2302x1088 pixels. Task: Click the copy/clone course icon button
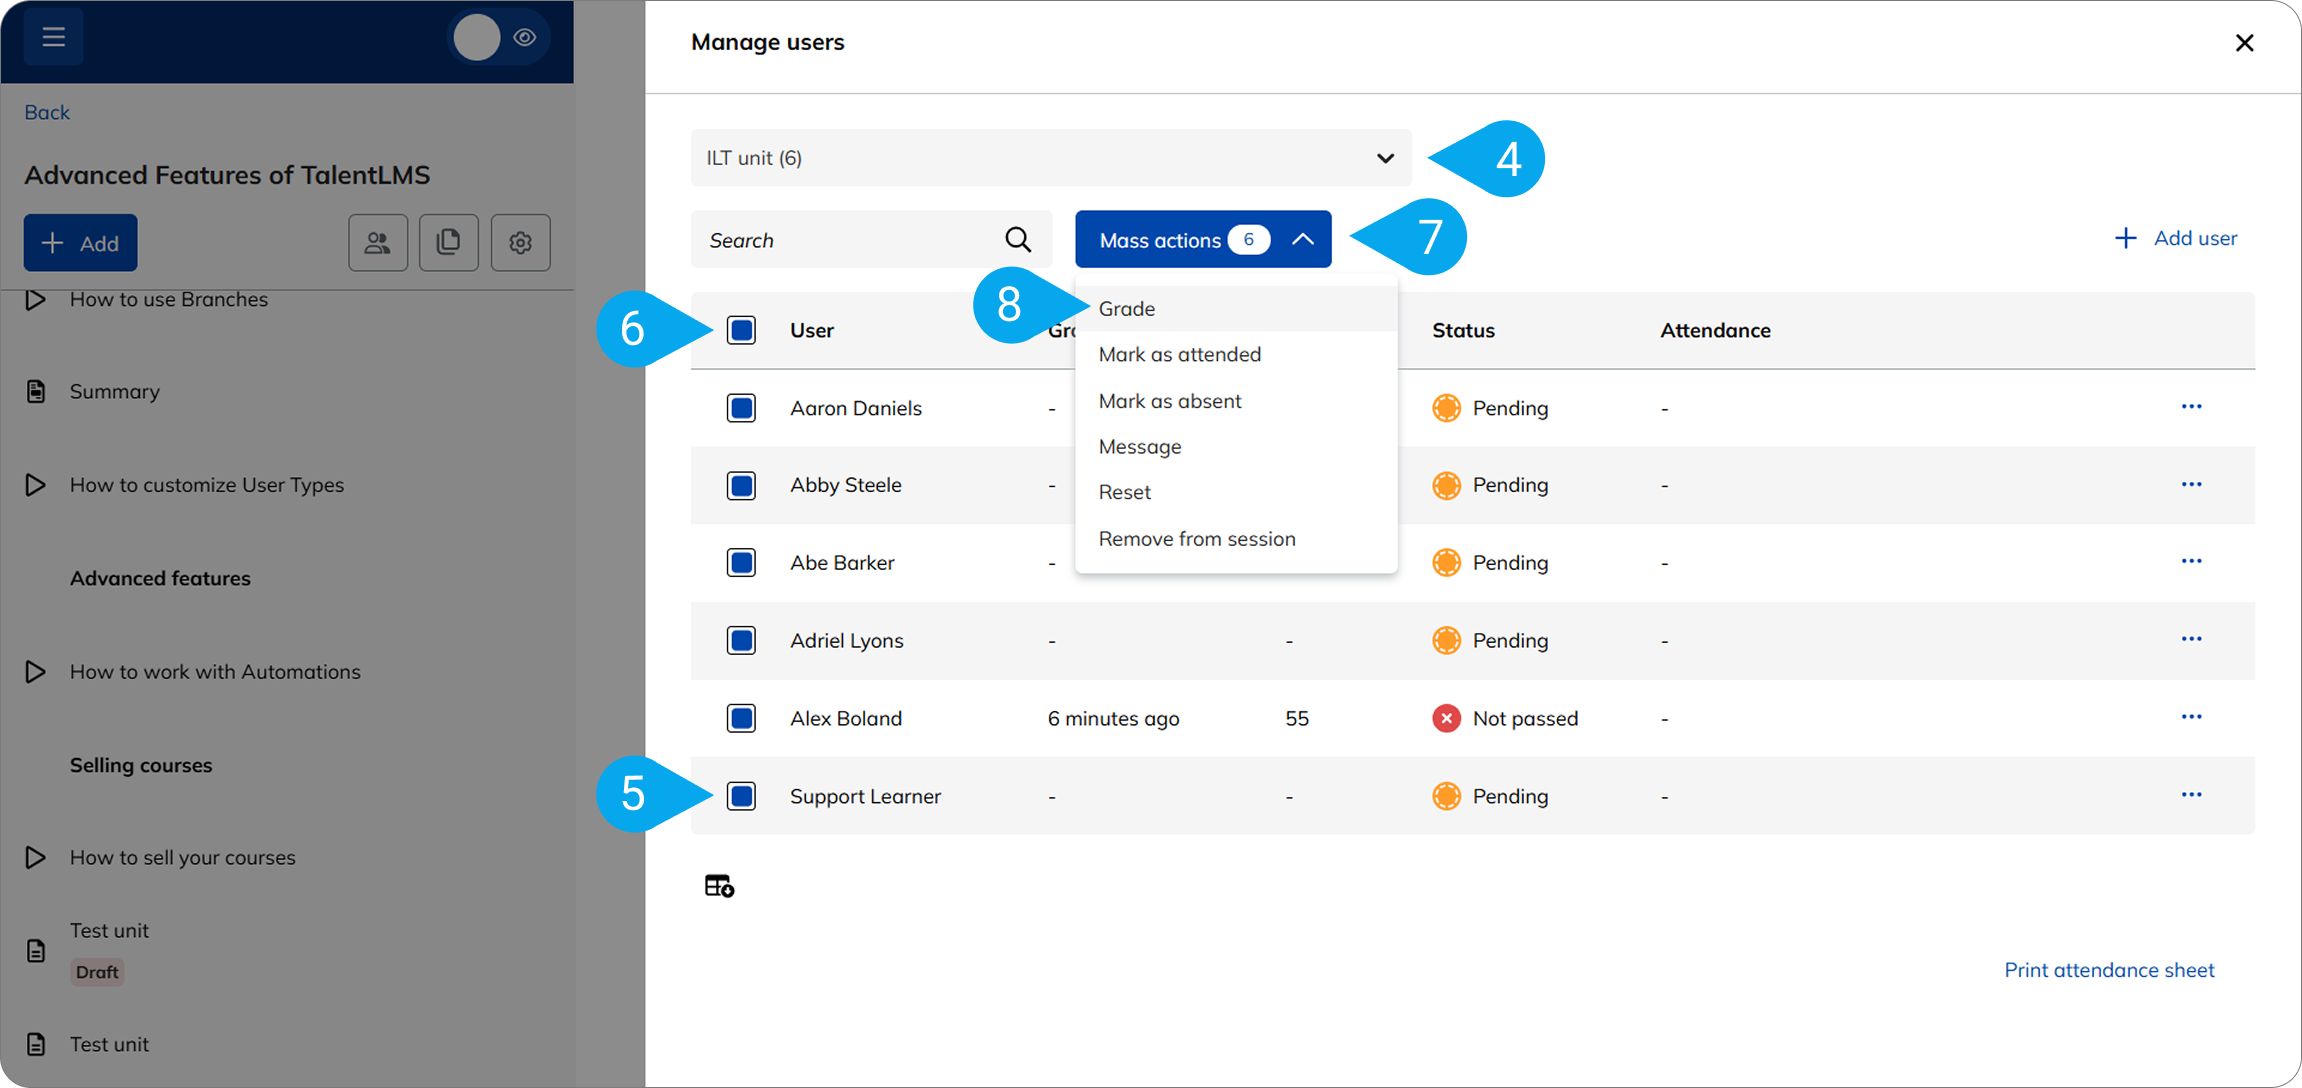[449, 242]
